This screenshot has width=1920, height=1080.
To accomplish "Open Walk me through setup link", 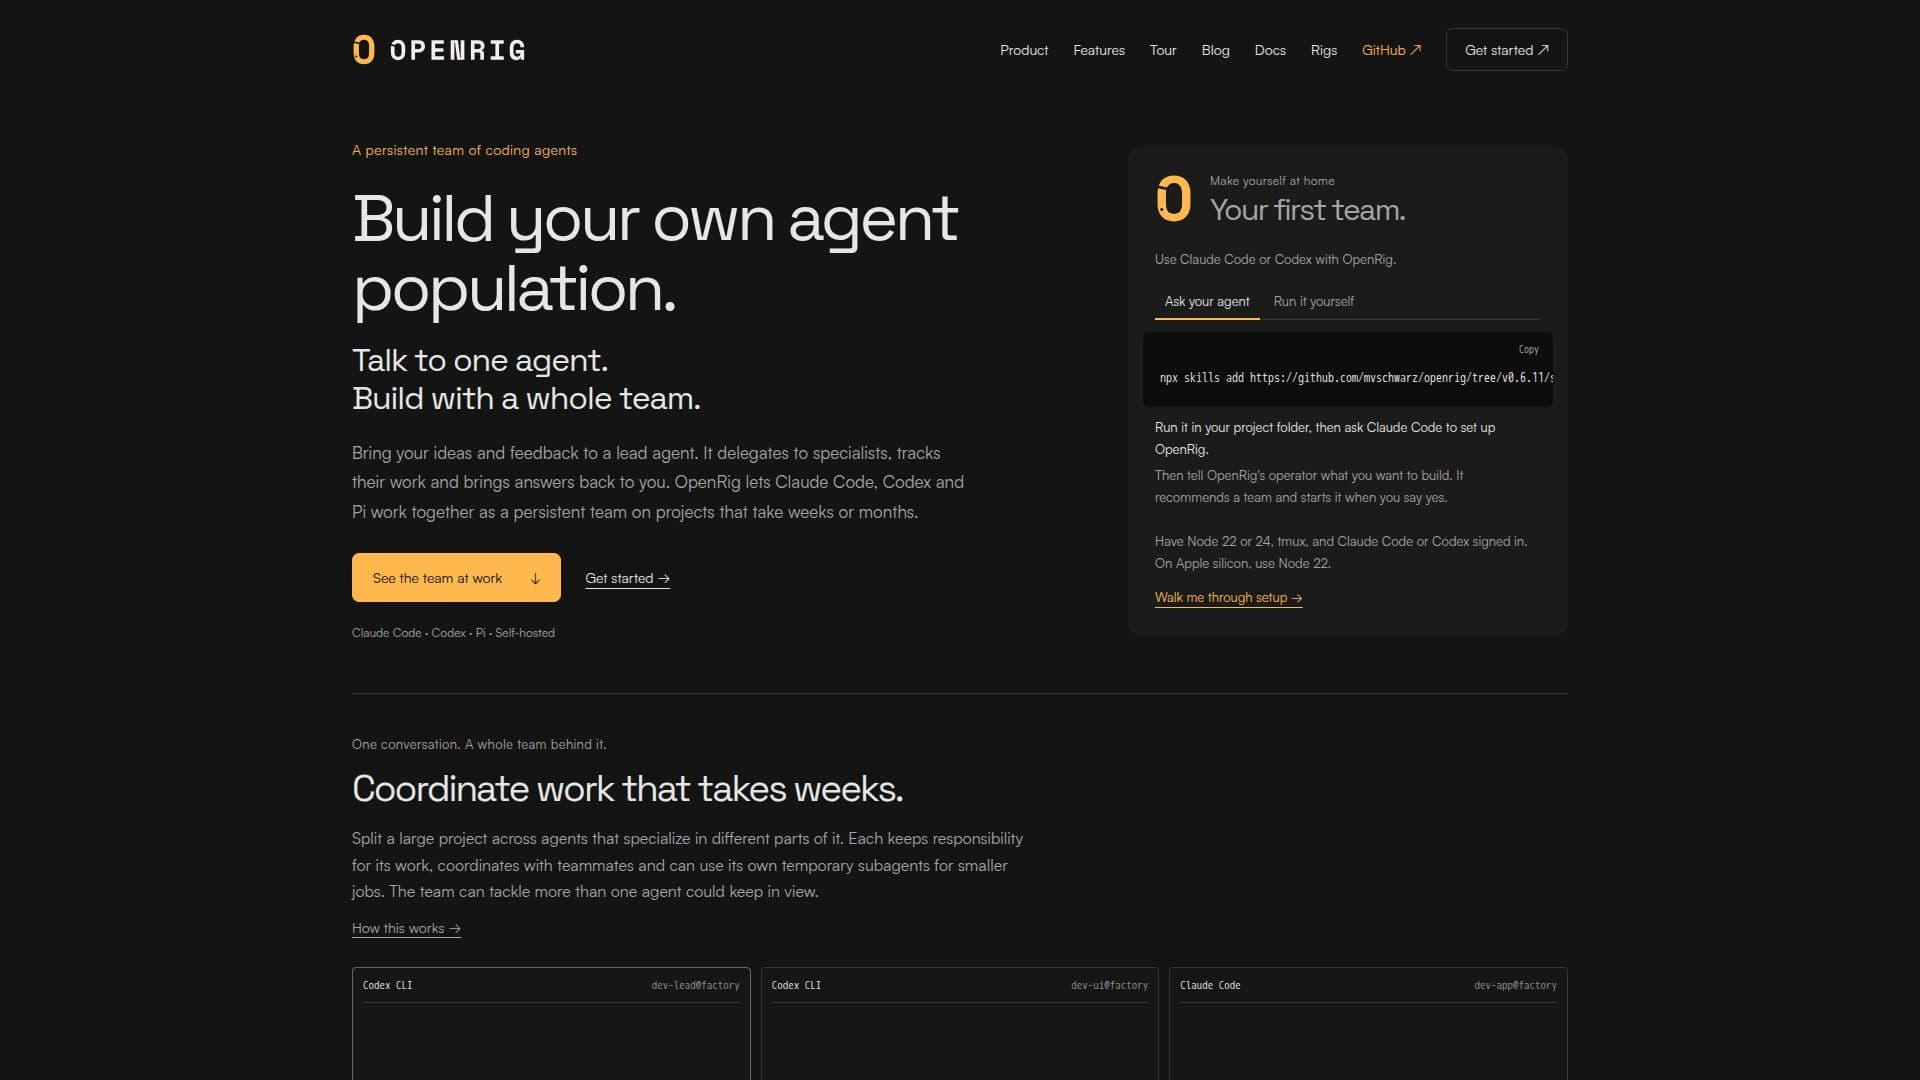I will point(1228,598).
